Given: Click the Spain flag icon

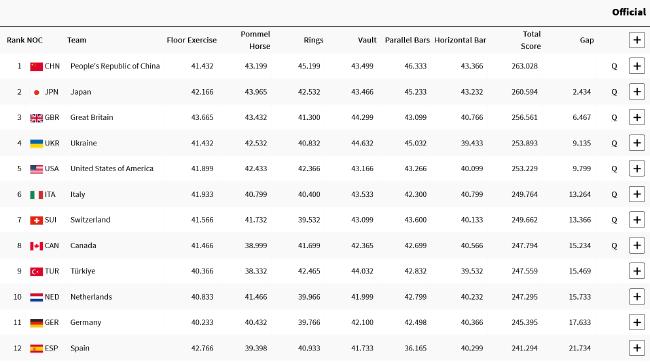Looking at the screenshot, I should tap(36, 348).
